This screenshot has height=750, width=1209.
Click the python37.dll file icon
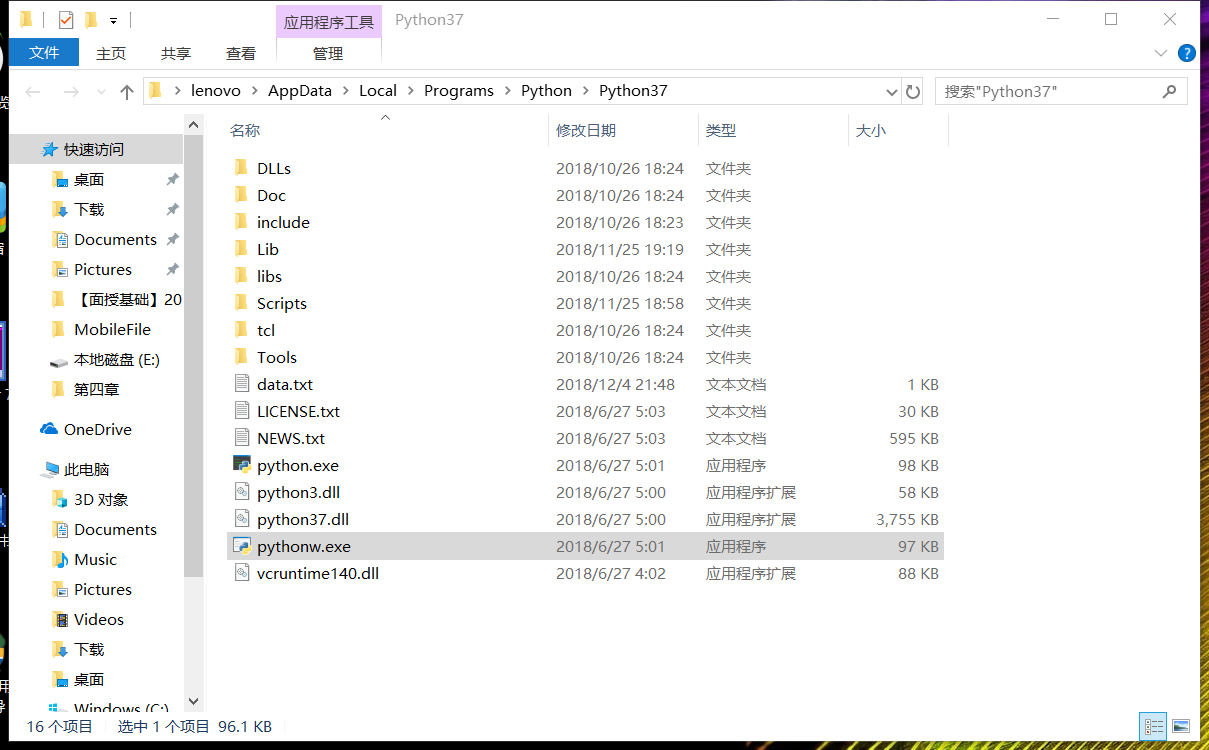[x=241, y=519]
